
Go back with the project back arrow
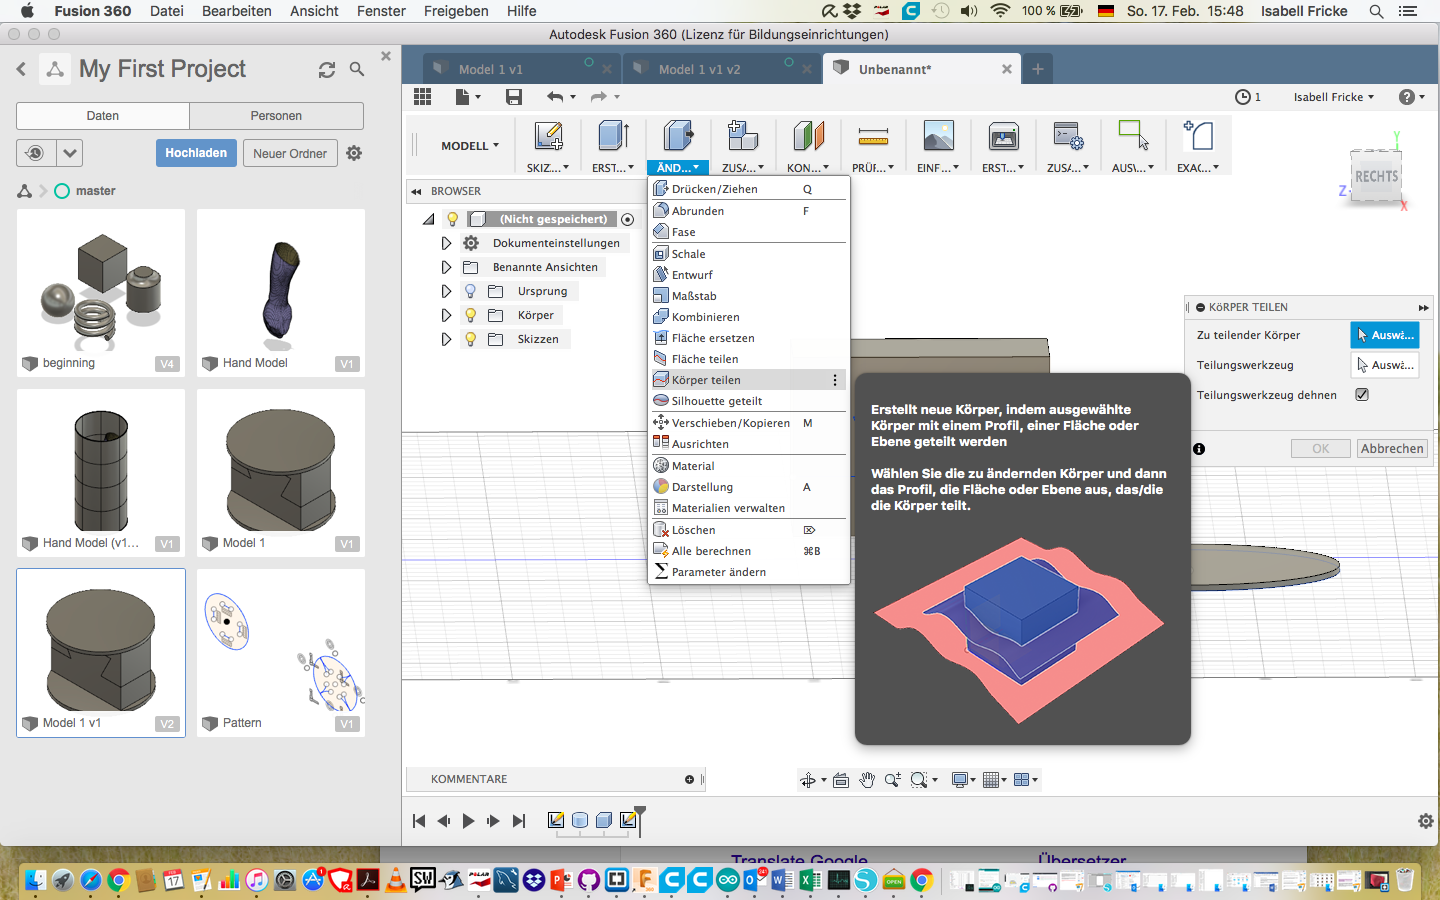21,69
